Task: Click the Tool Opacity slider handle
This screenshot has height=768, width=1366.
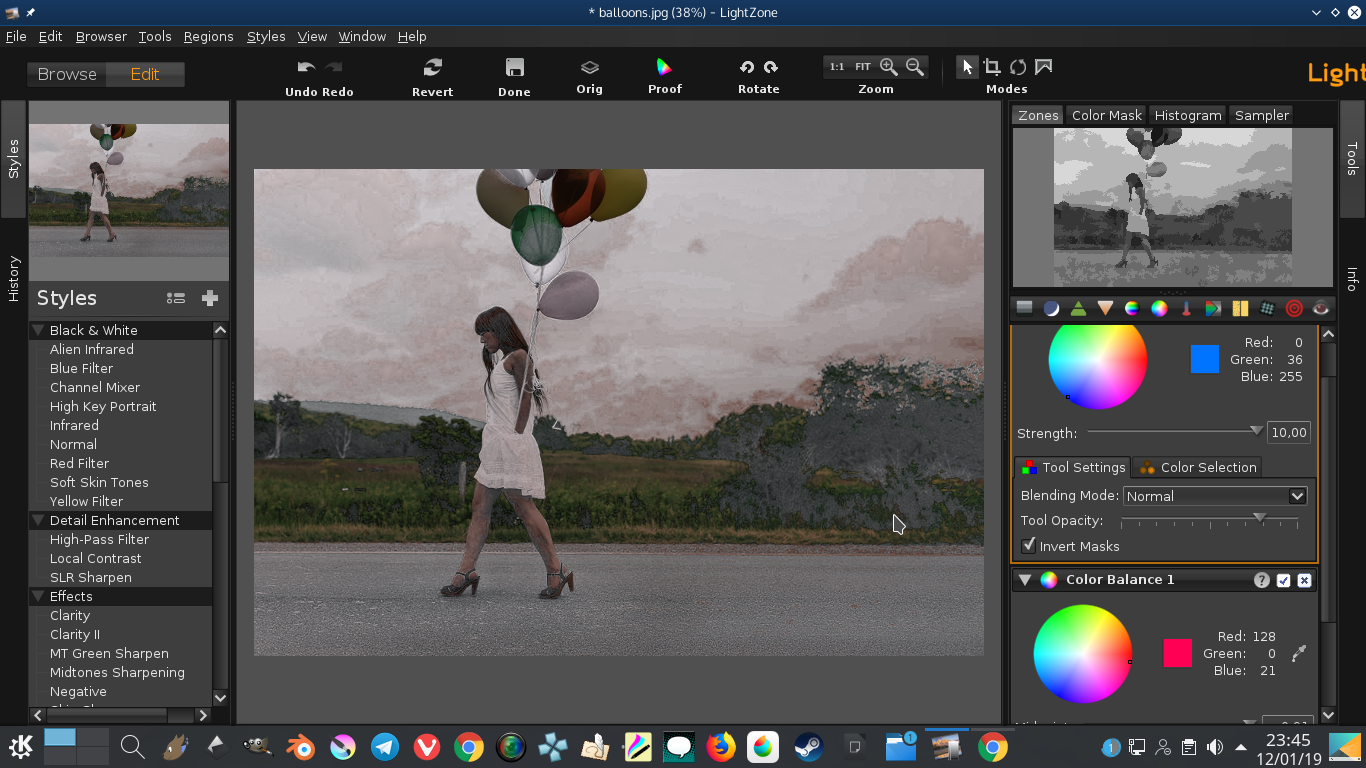Action: [1259, 518]
